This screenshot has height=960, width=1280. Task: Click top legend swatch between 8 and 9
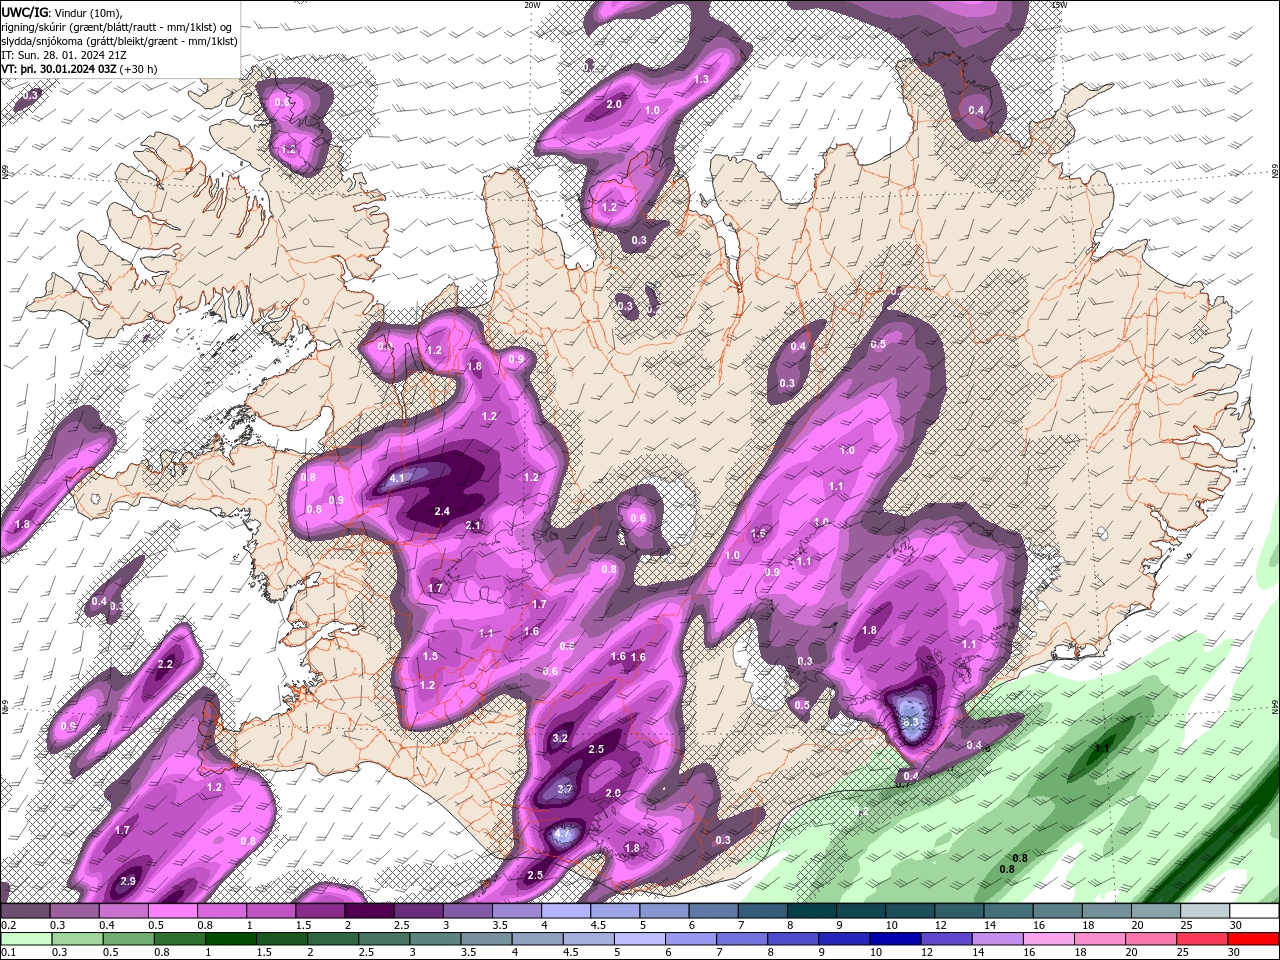point(812,911)
